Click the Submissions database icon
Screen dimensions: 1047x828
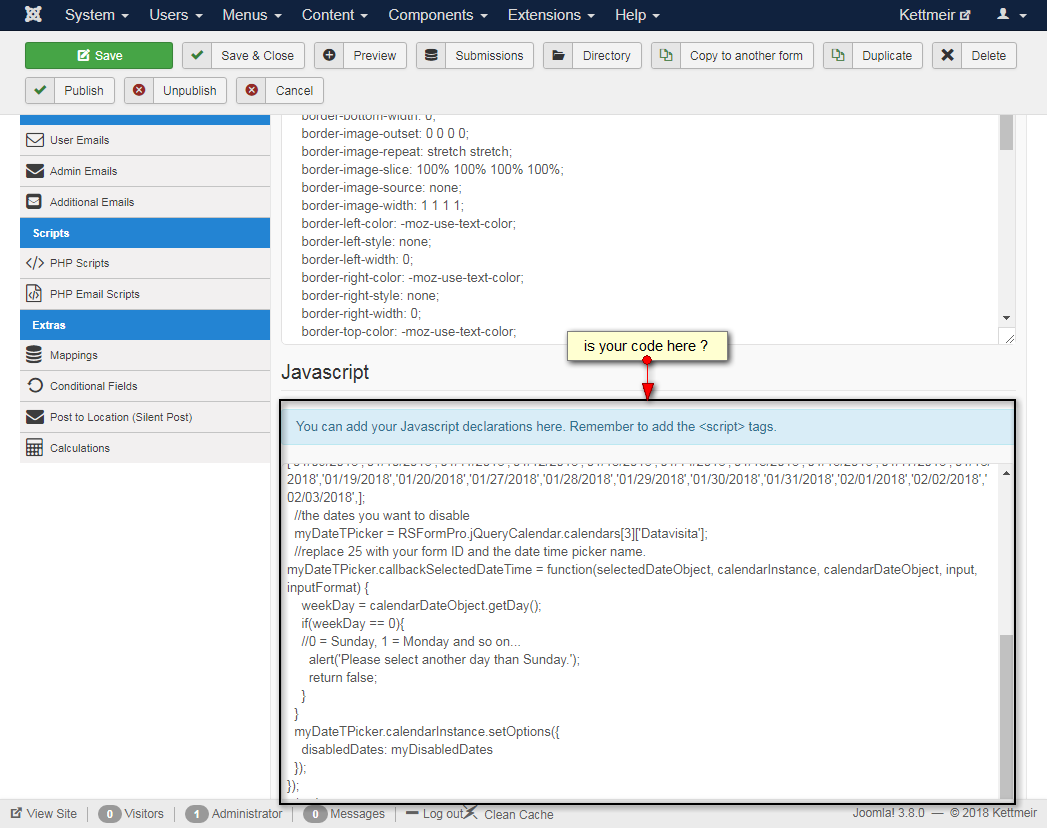click(431, 55)
